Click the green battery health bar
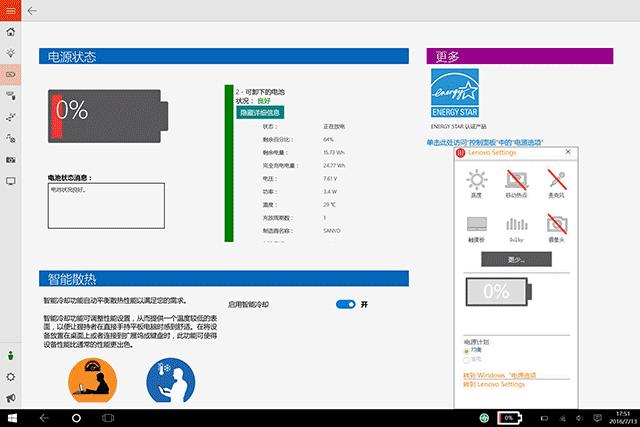Viewport: 640px width, 427px height. [229, 163]
